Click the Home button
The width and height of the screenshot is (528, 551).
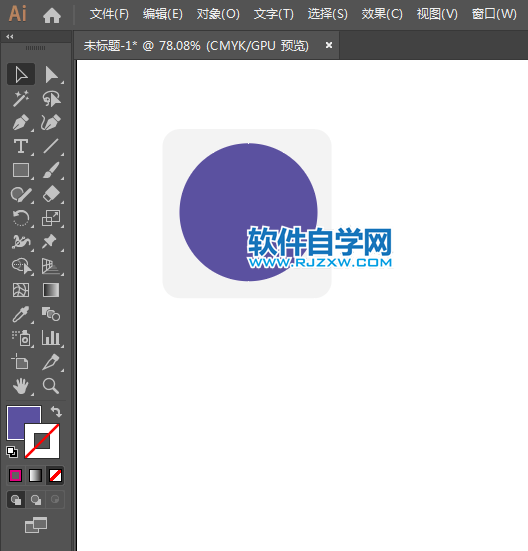[x=52, y=15]
